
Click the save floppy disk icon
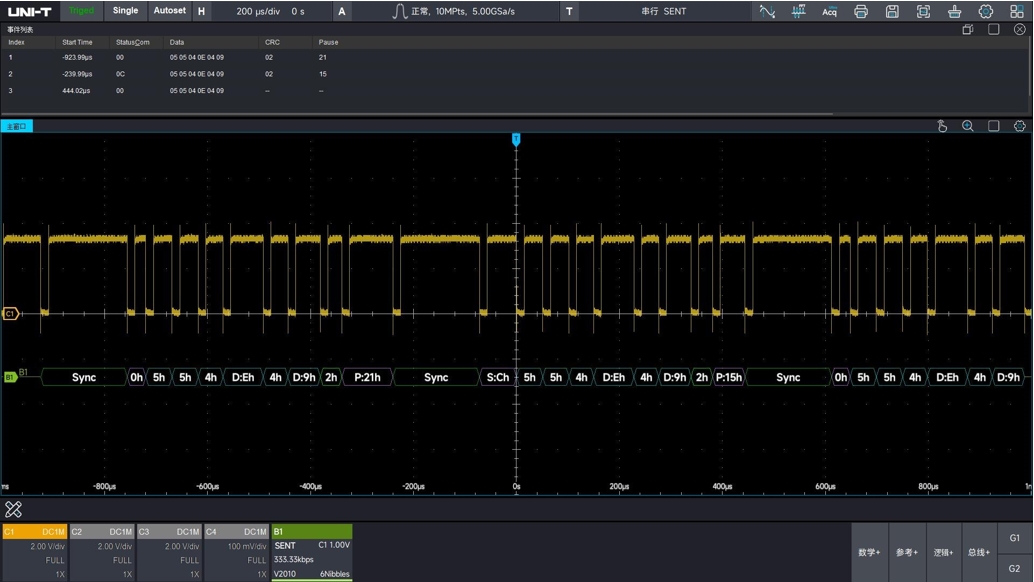point(892,11)
